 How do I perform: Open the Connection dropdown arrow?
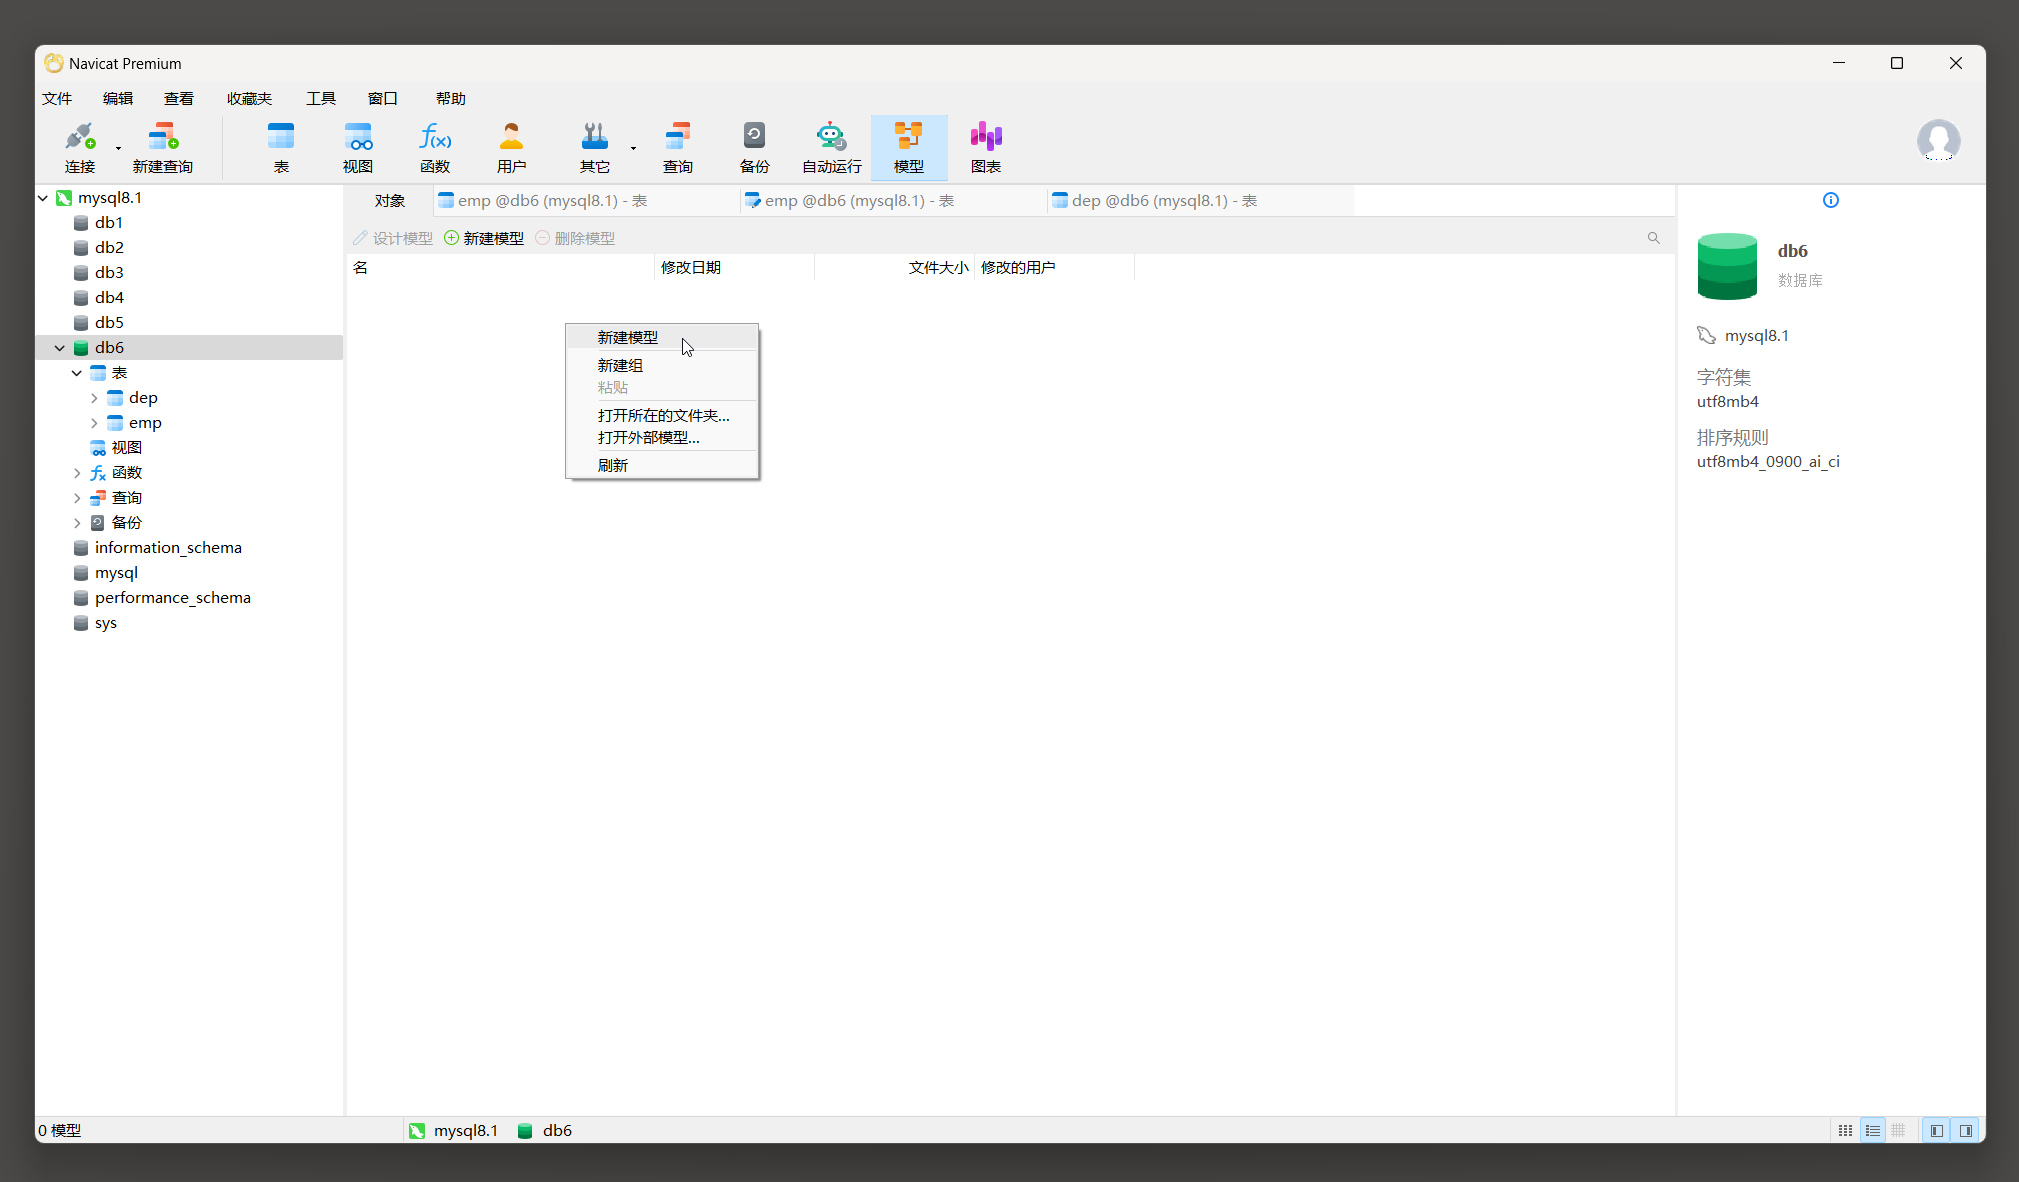click(118, 148)
